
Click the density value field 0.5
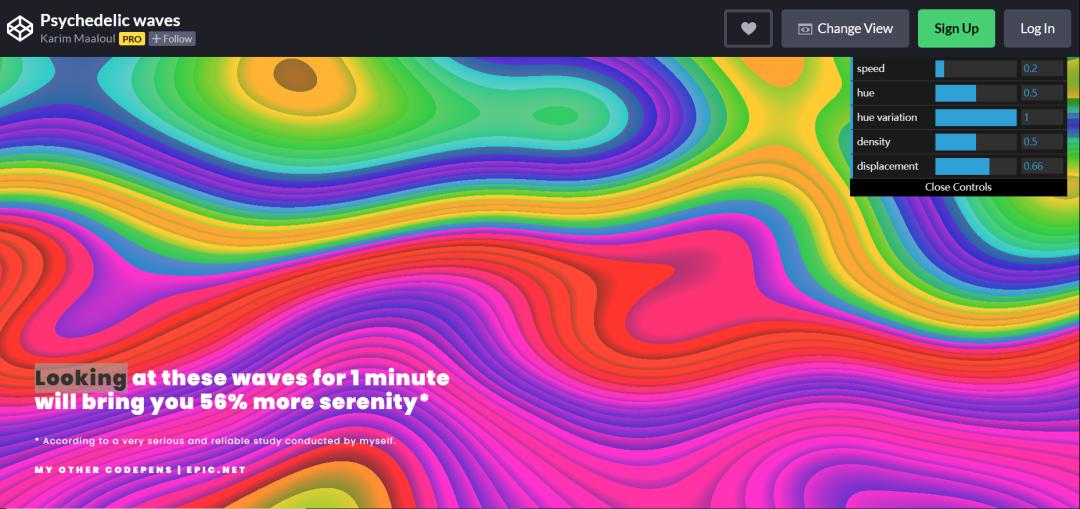[1041, 142]
